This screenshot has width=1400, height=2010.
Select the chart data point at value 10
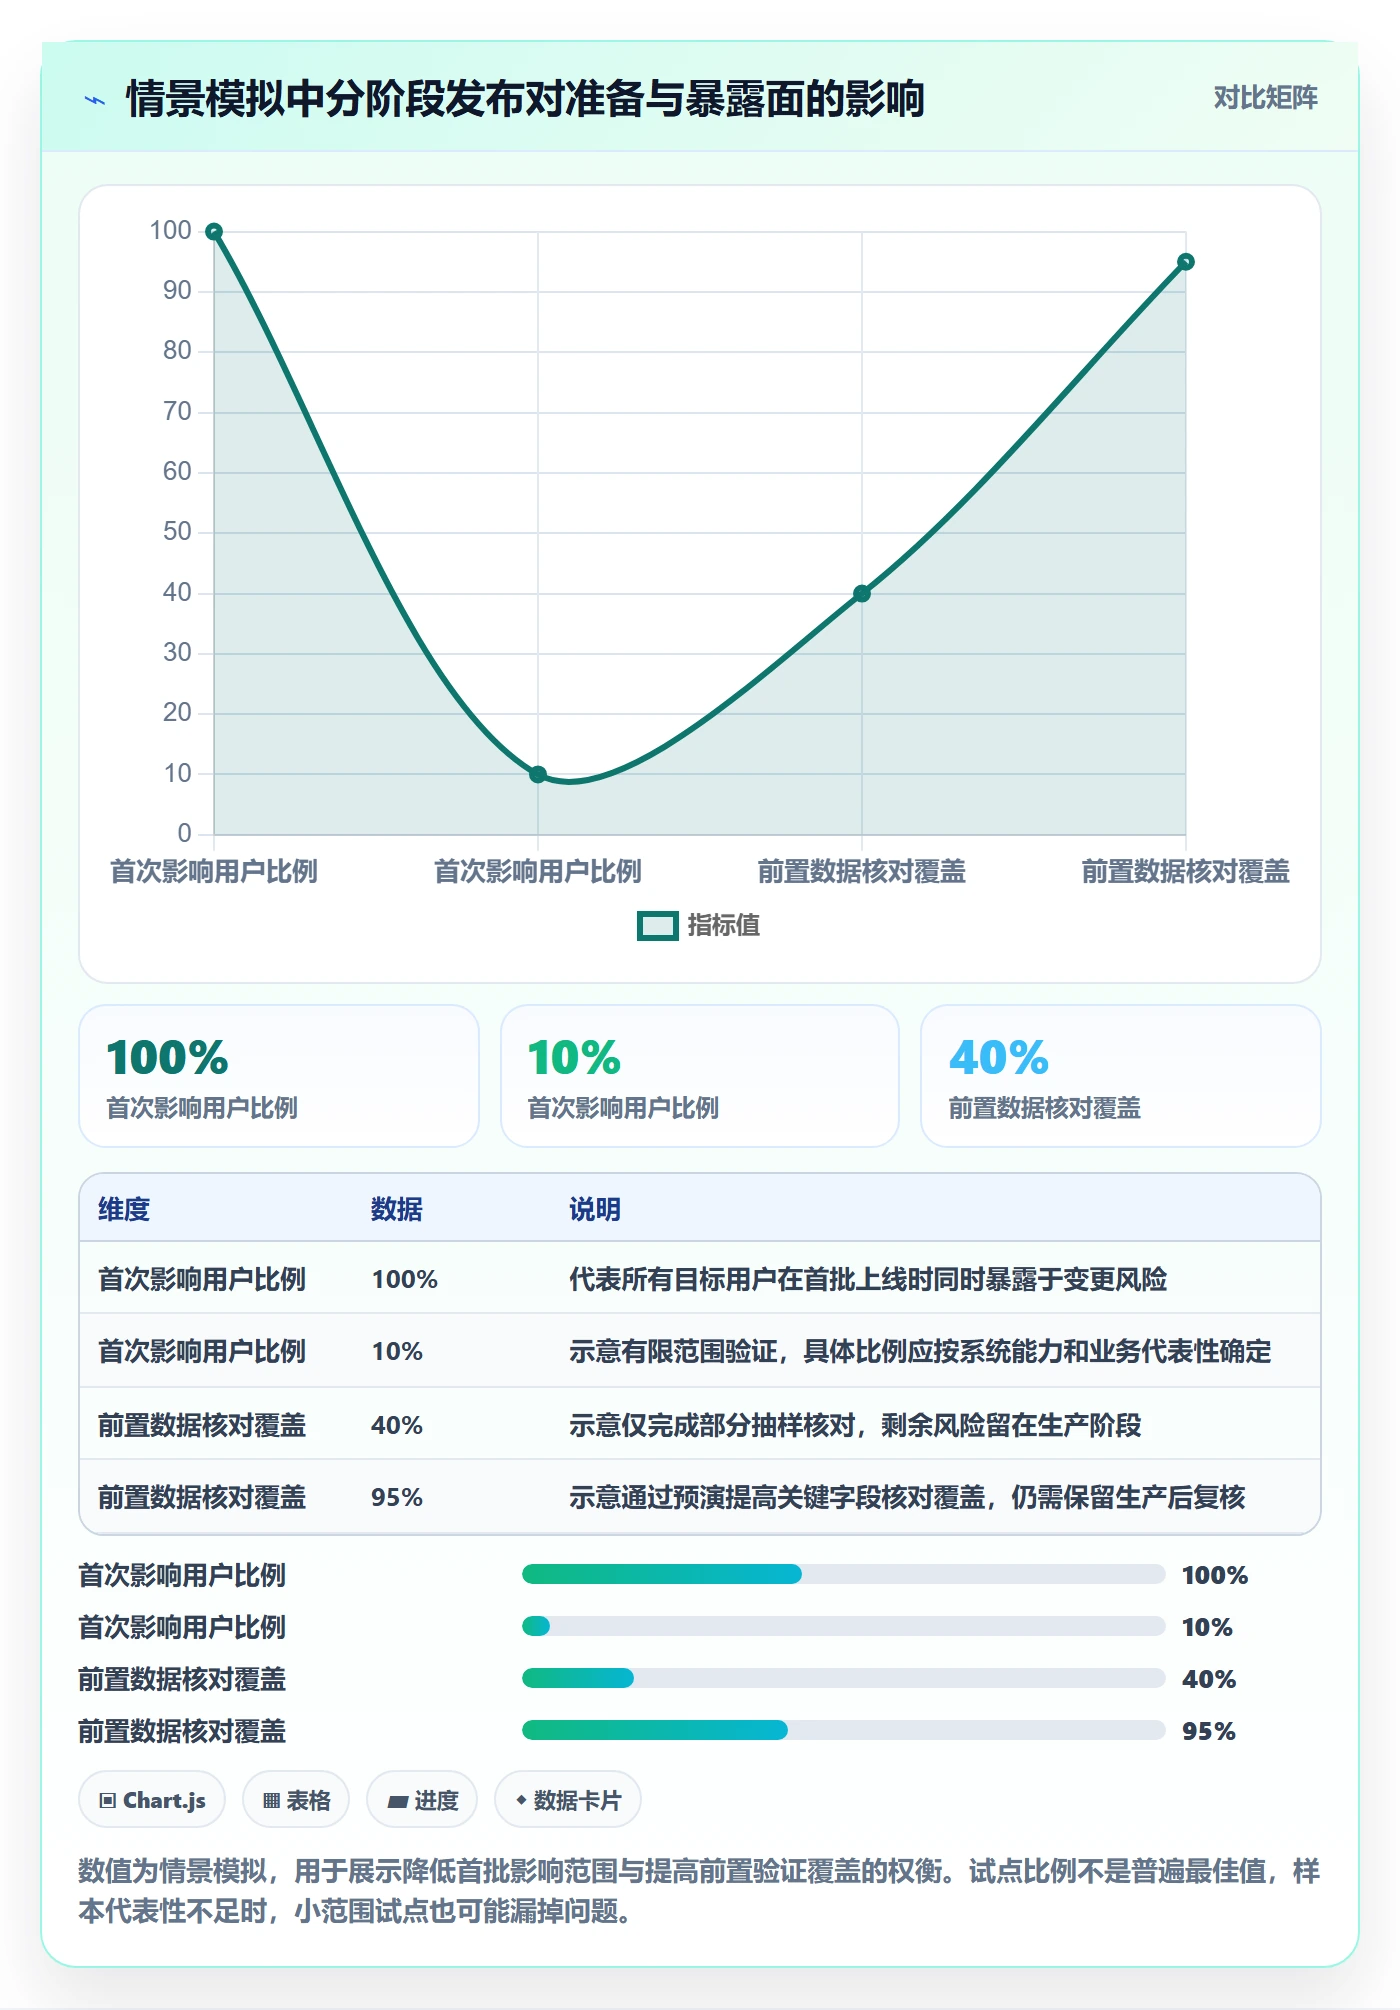[x=538, y=774]
